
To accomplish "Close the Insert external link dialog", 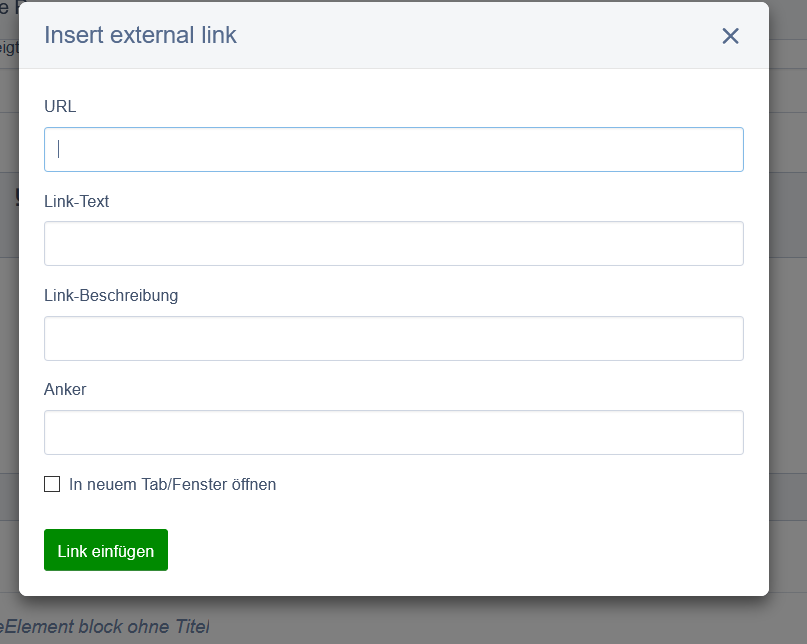I will coord(730,36).
